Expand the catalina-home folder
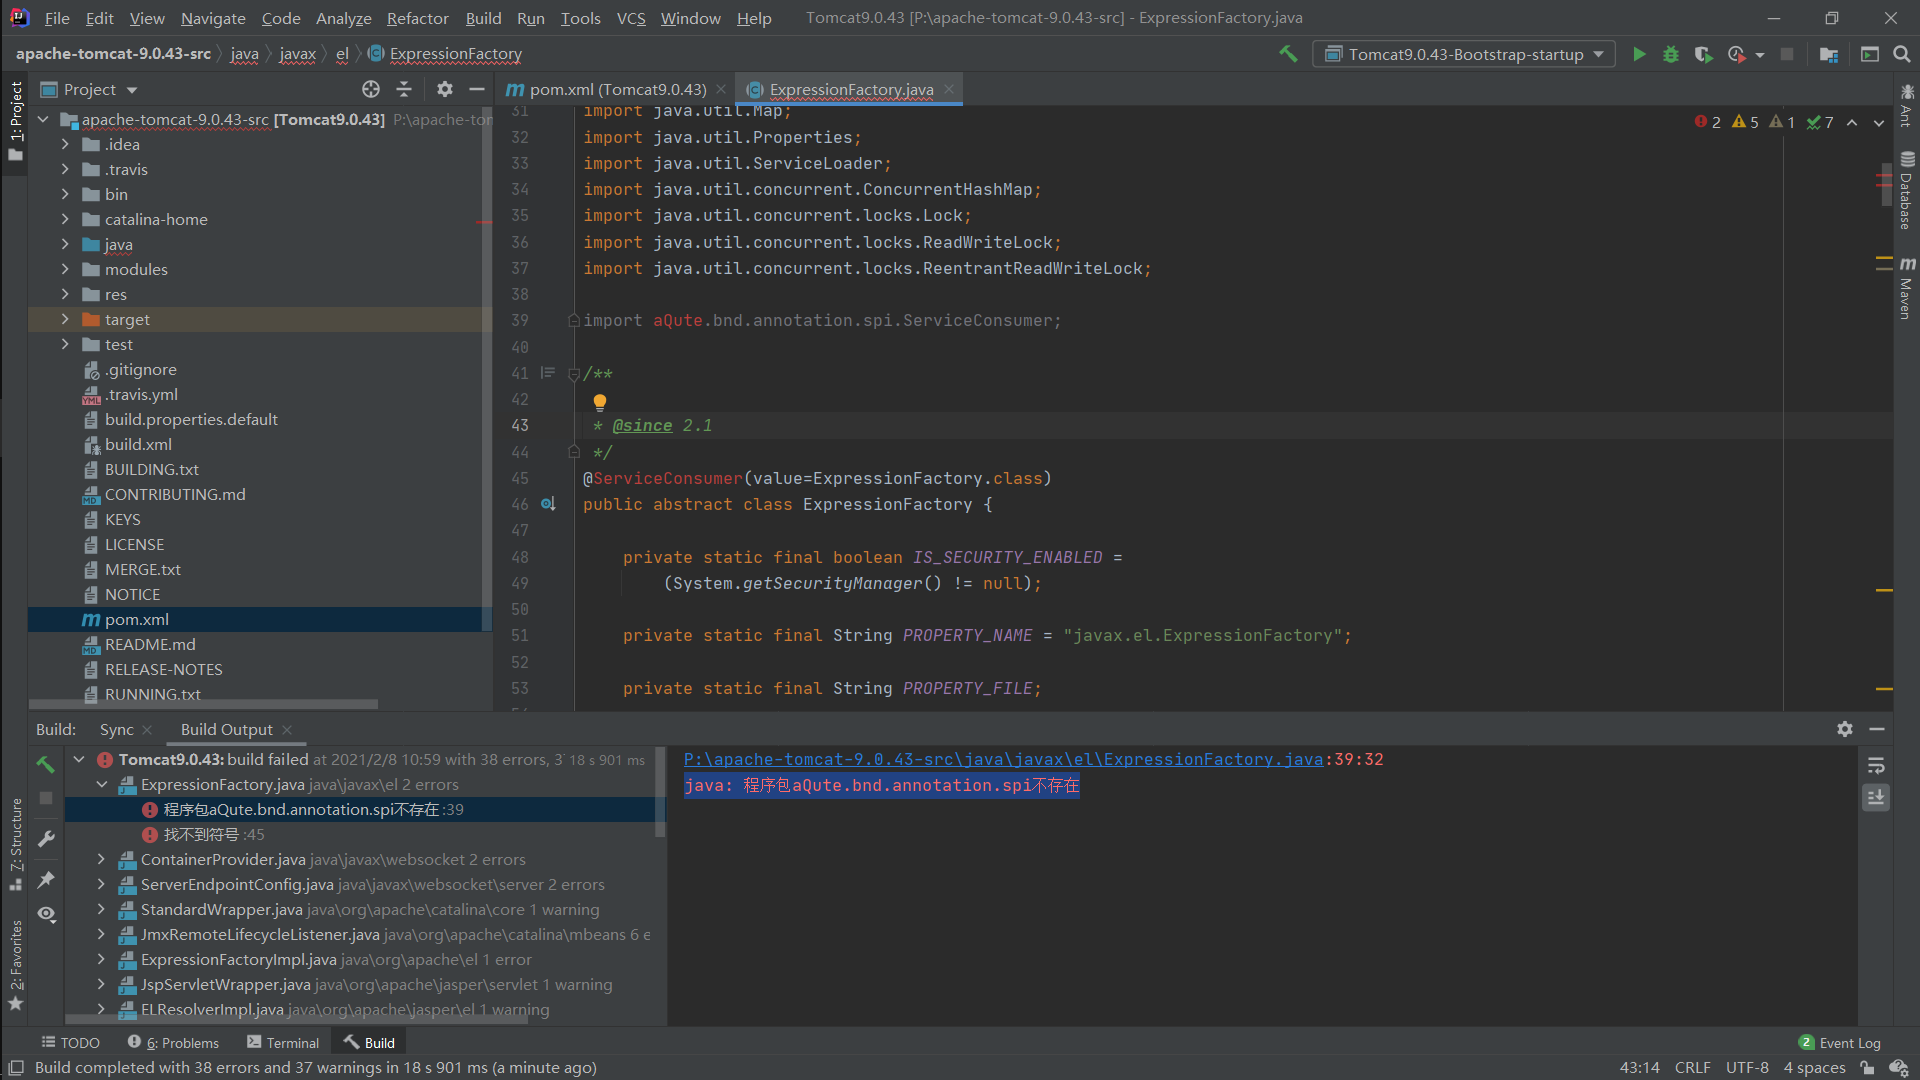This screenshot has height=1080, width=1920. pos(65,219)
